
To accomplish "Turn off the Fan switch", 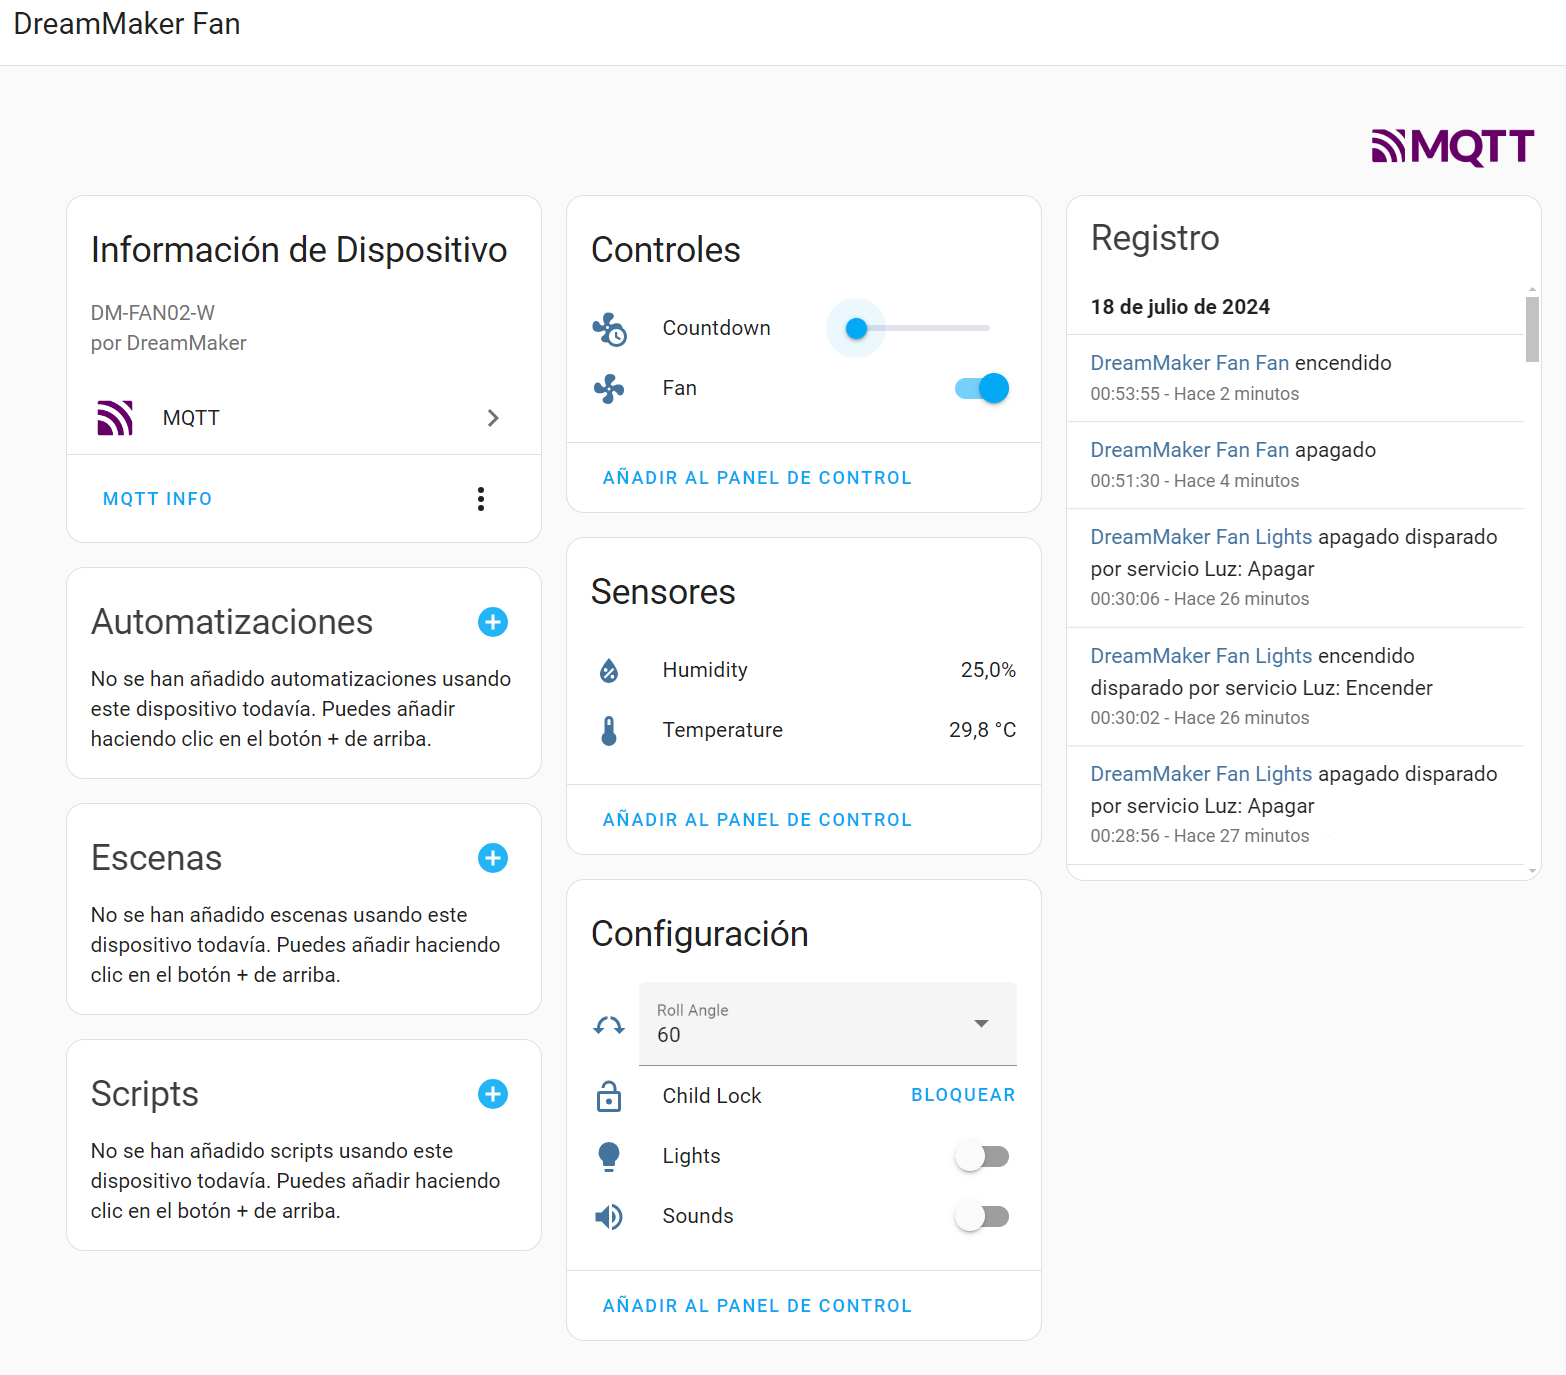I will [x=982, y=388].
